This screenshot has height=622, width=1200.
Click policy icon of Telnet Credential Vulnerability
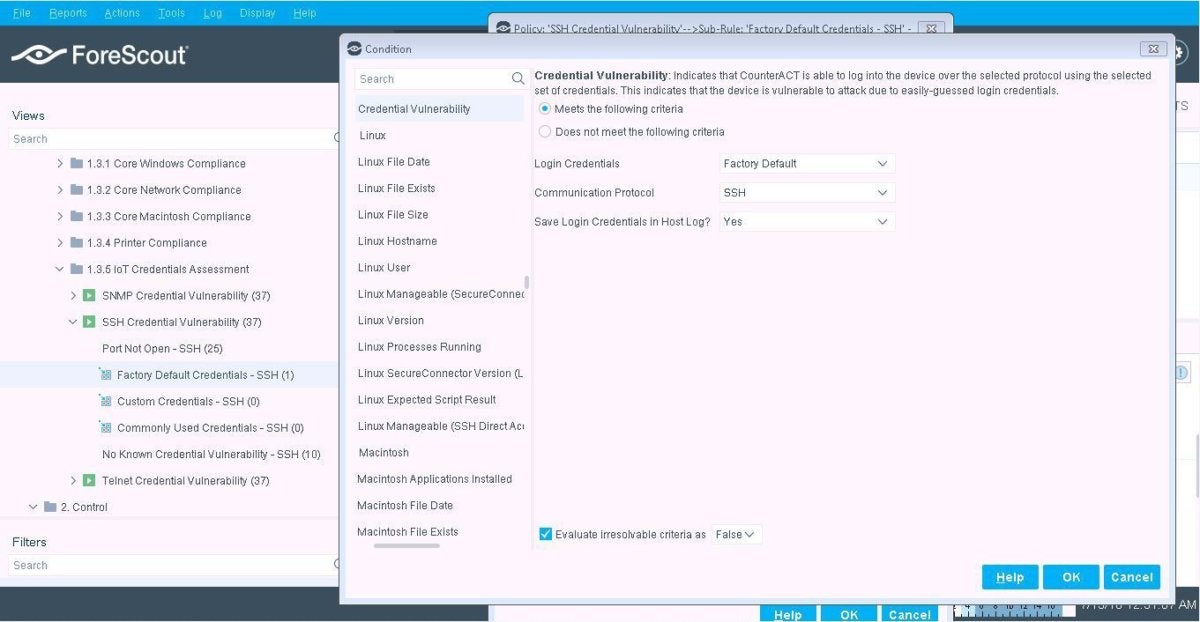[x=89, y=481]
